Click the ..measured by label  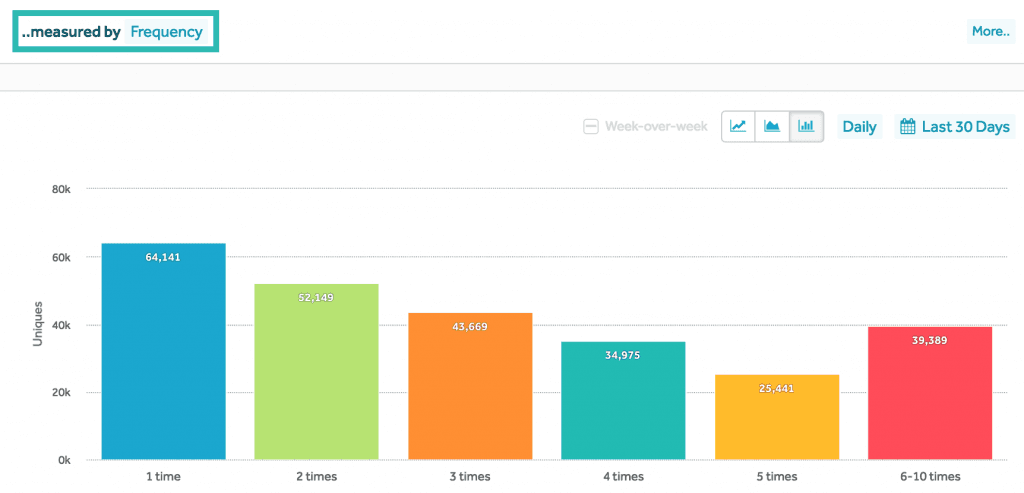coord(71,32)
